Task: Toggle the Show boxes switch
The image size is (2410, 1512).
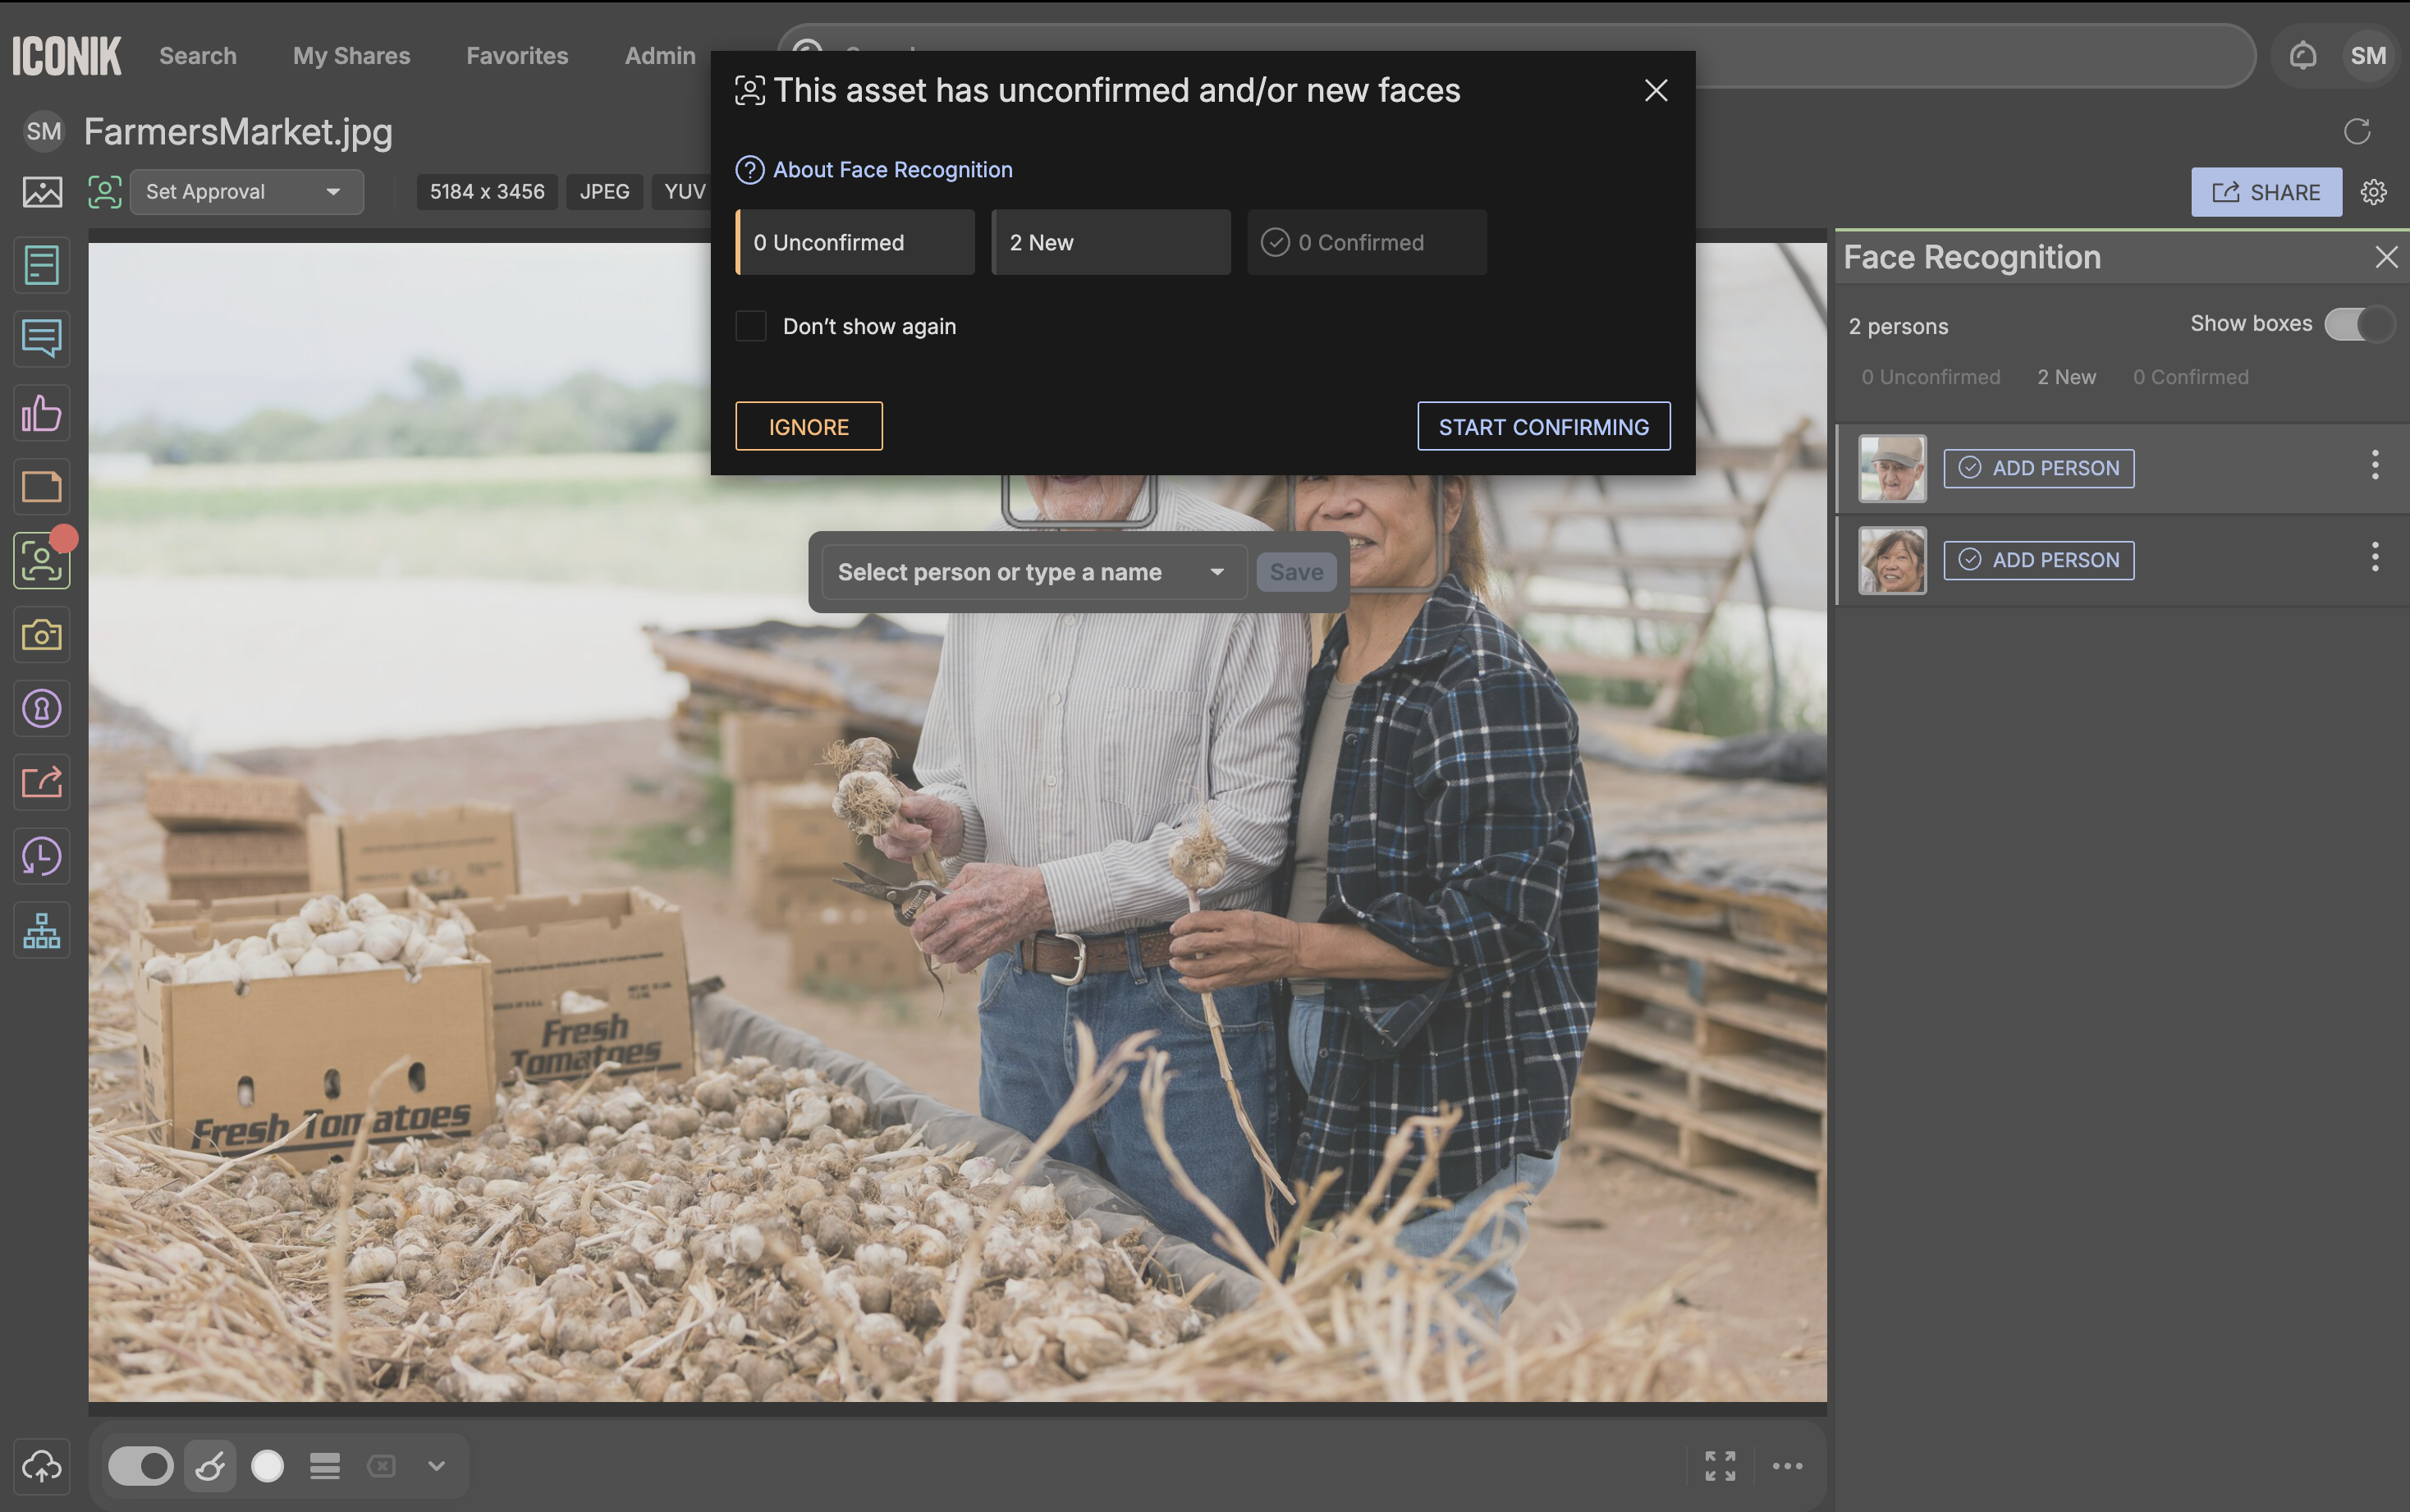Action: click(2358, 324)
